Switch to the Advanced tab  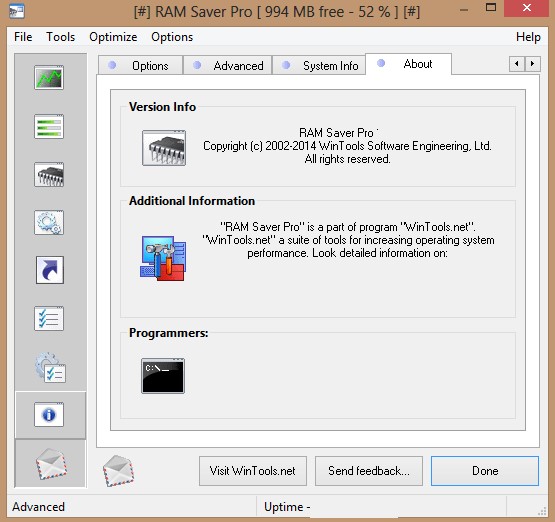228,65
